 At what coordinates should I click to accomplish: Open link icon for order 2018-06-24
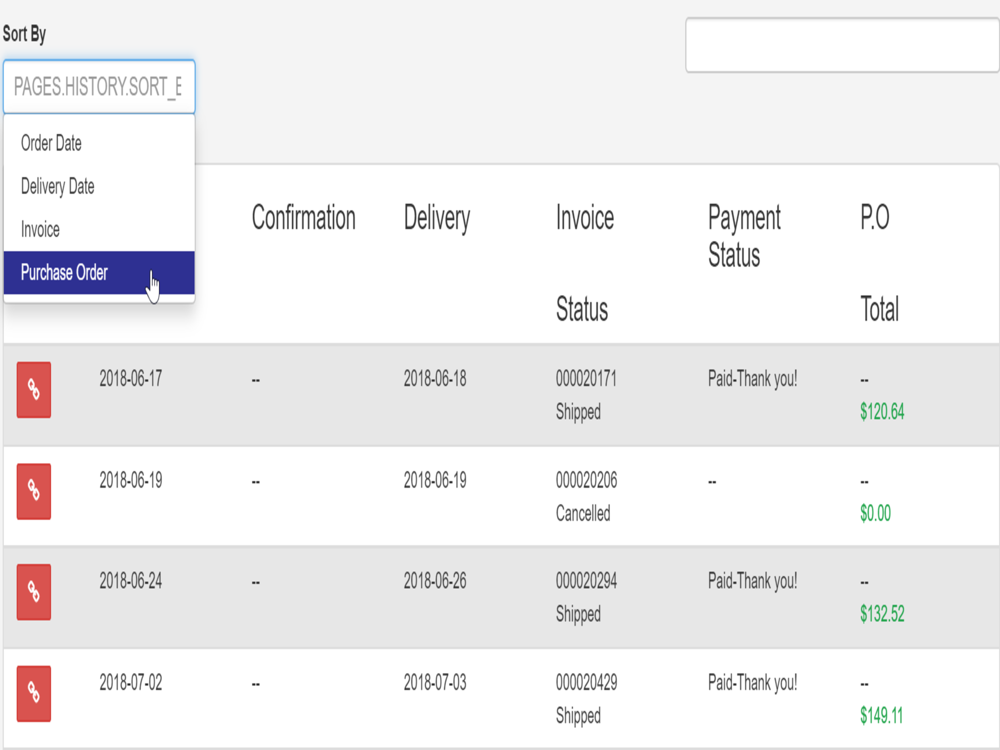click(34, 592)
